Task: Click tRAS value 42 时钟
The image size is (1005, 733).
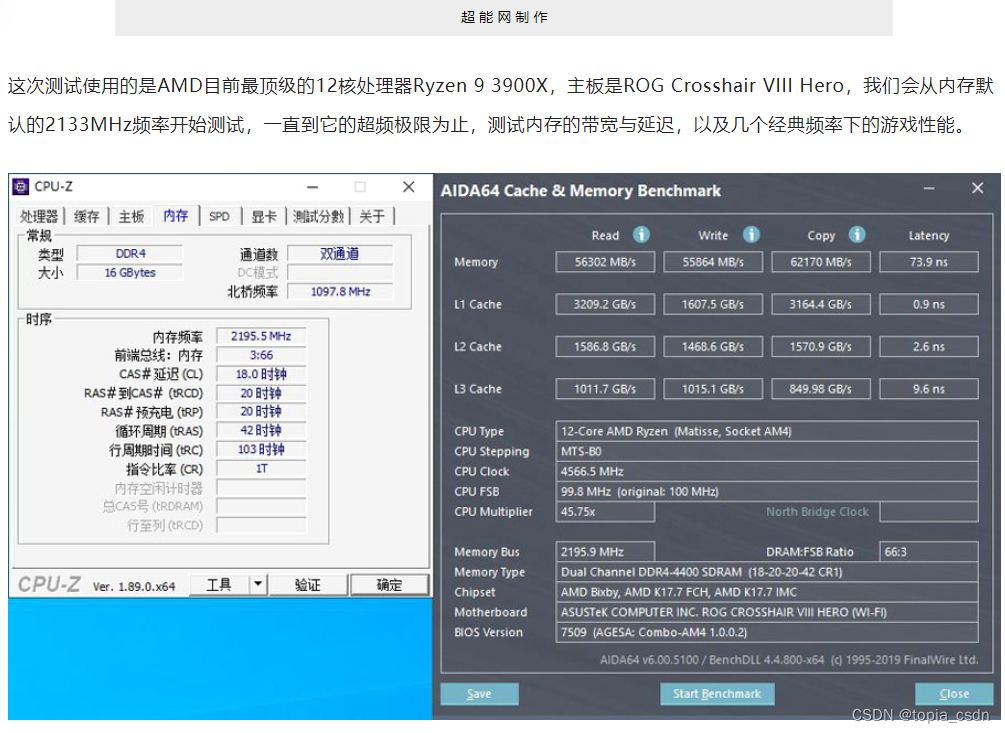Action: point(261,431)
